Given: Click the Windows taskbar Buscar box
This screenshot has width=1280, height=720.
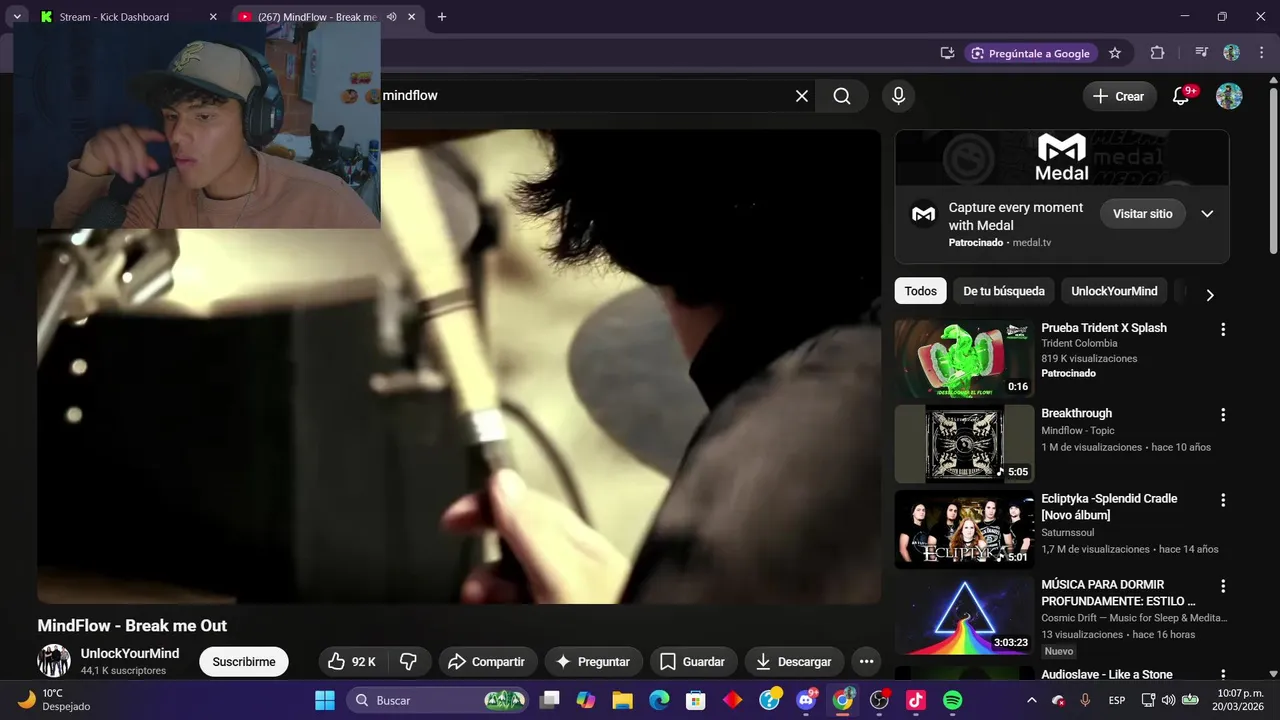Looking at the screenshot, I should click(437, 700).
